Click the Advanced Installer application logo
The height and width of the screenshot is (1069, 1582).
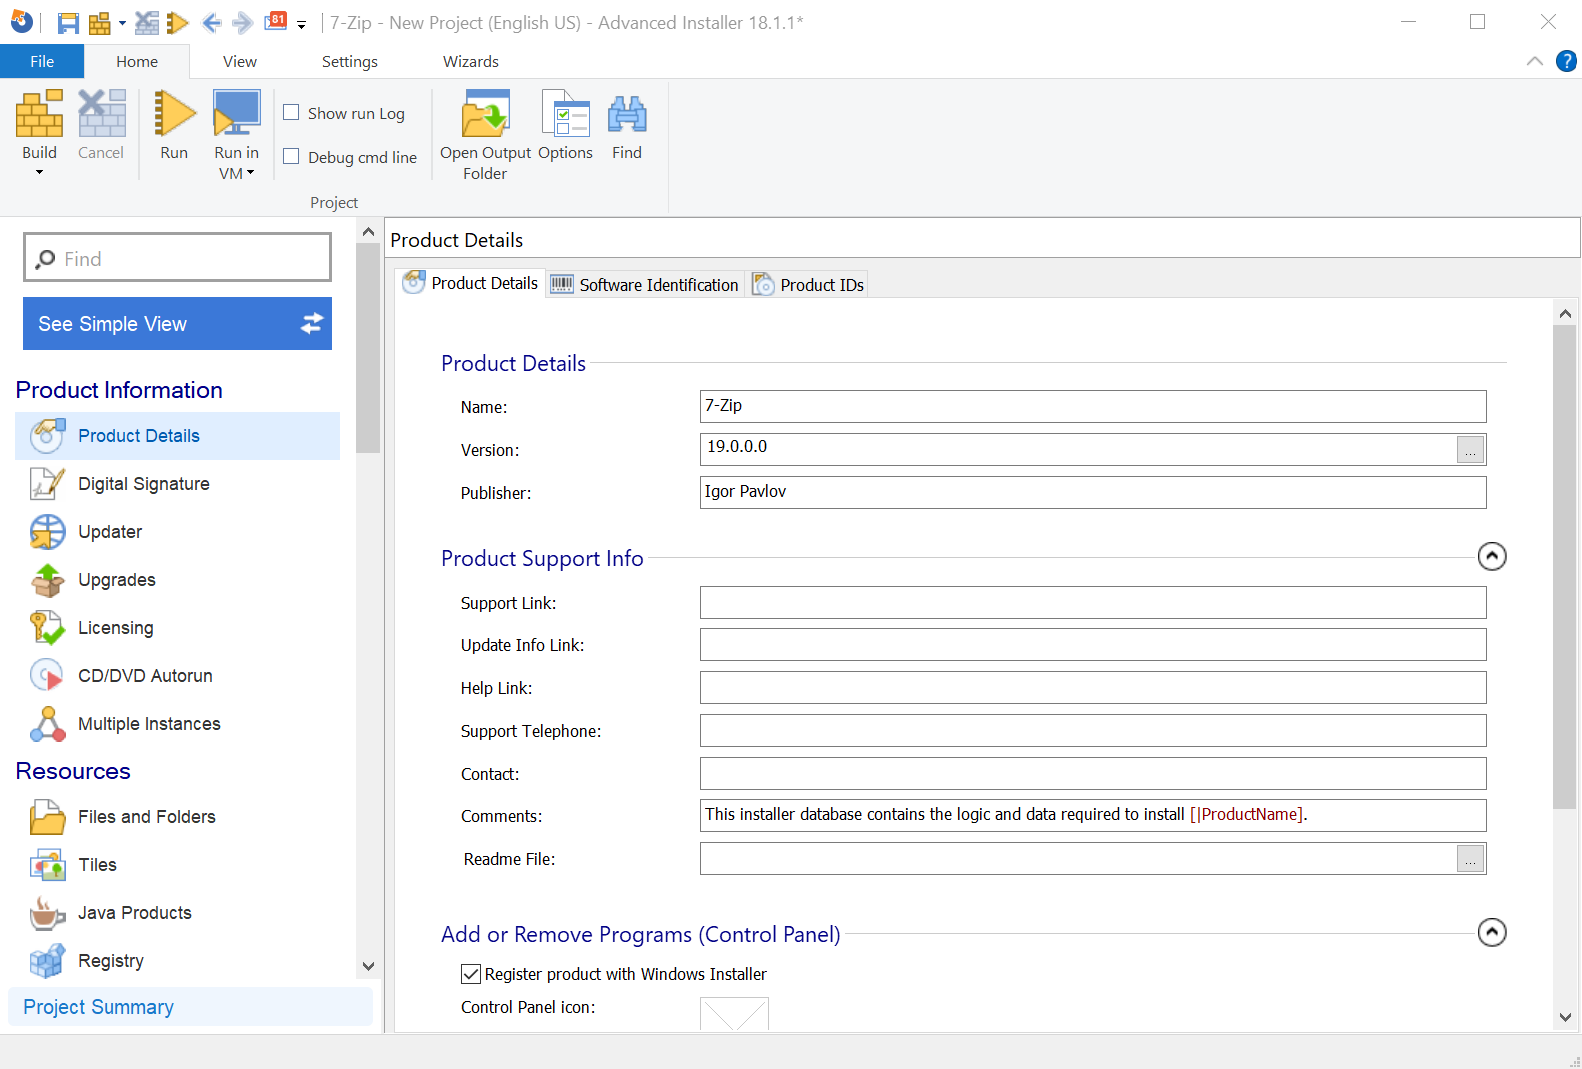tap(21, 22)
